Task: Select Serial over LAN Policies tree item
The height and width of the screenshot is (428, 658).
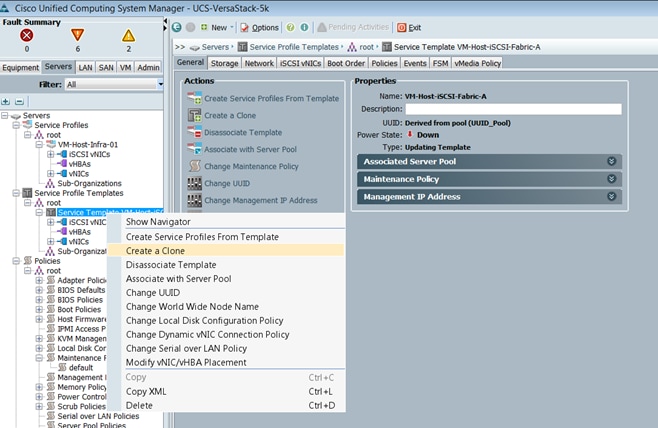Action: [98, 416]
